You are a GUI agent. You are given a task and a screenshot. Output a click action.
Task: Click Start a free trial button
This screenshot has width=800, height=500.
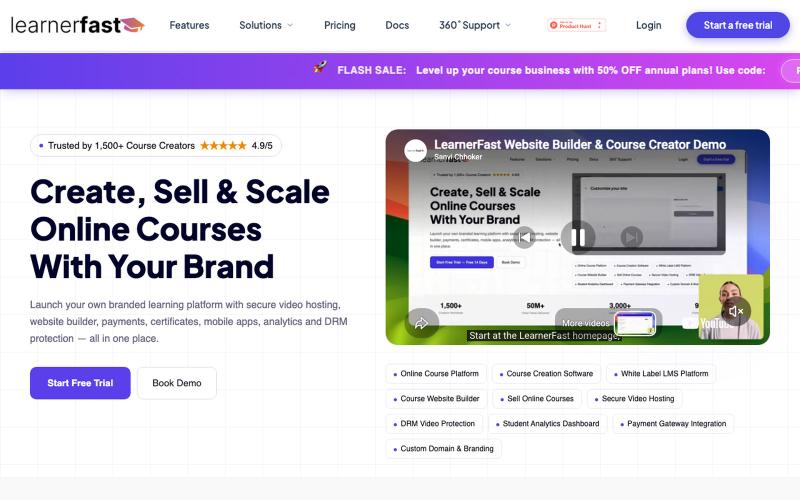[738, 25]
